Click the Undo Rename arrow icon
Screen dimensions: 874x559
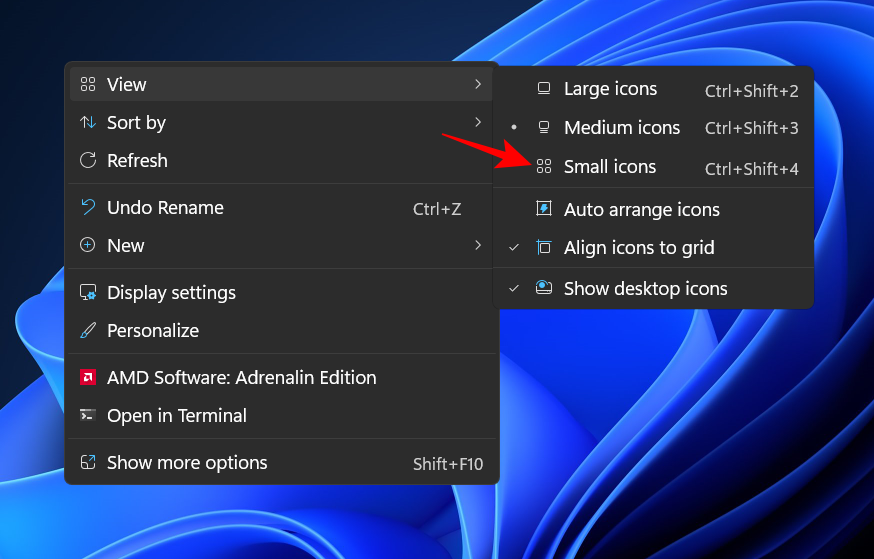[88, 208]
